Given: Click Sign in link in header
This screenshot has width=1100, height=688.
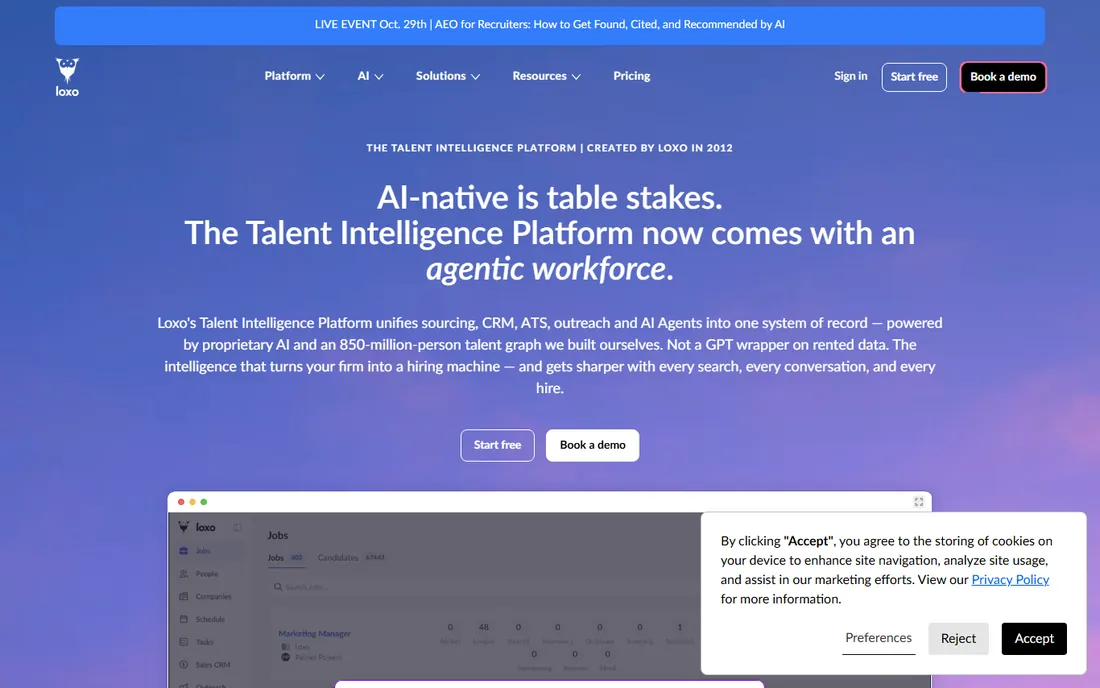Looking at the screenshot, I should (850, 76).
